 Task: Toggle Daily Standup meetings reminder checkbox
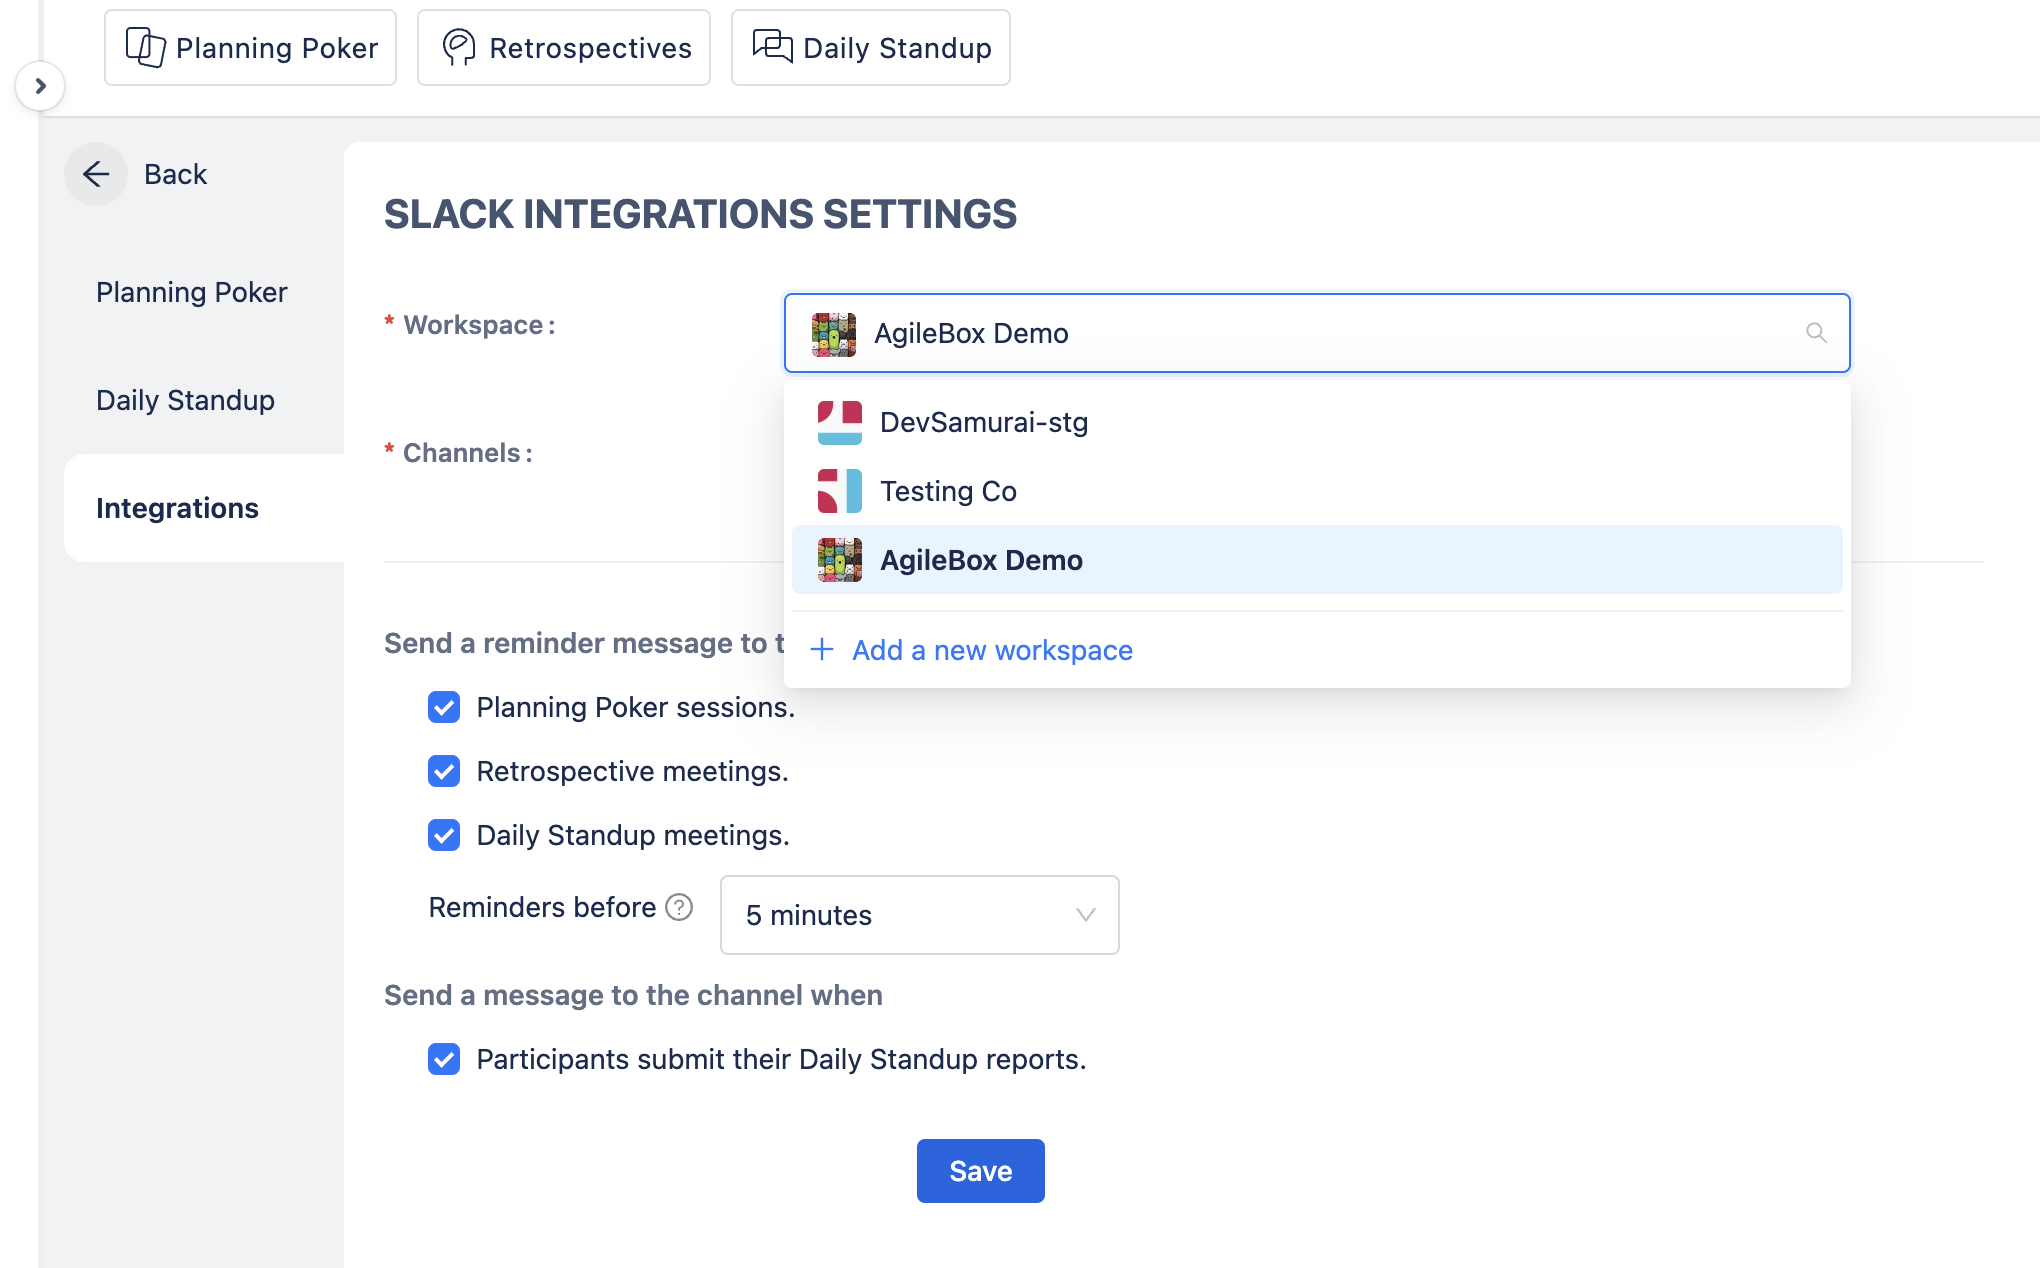[x=444, y=835]
